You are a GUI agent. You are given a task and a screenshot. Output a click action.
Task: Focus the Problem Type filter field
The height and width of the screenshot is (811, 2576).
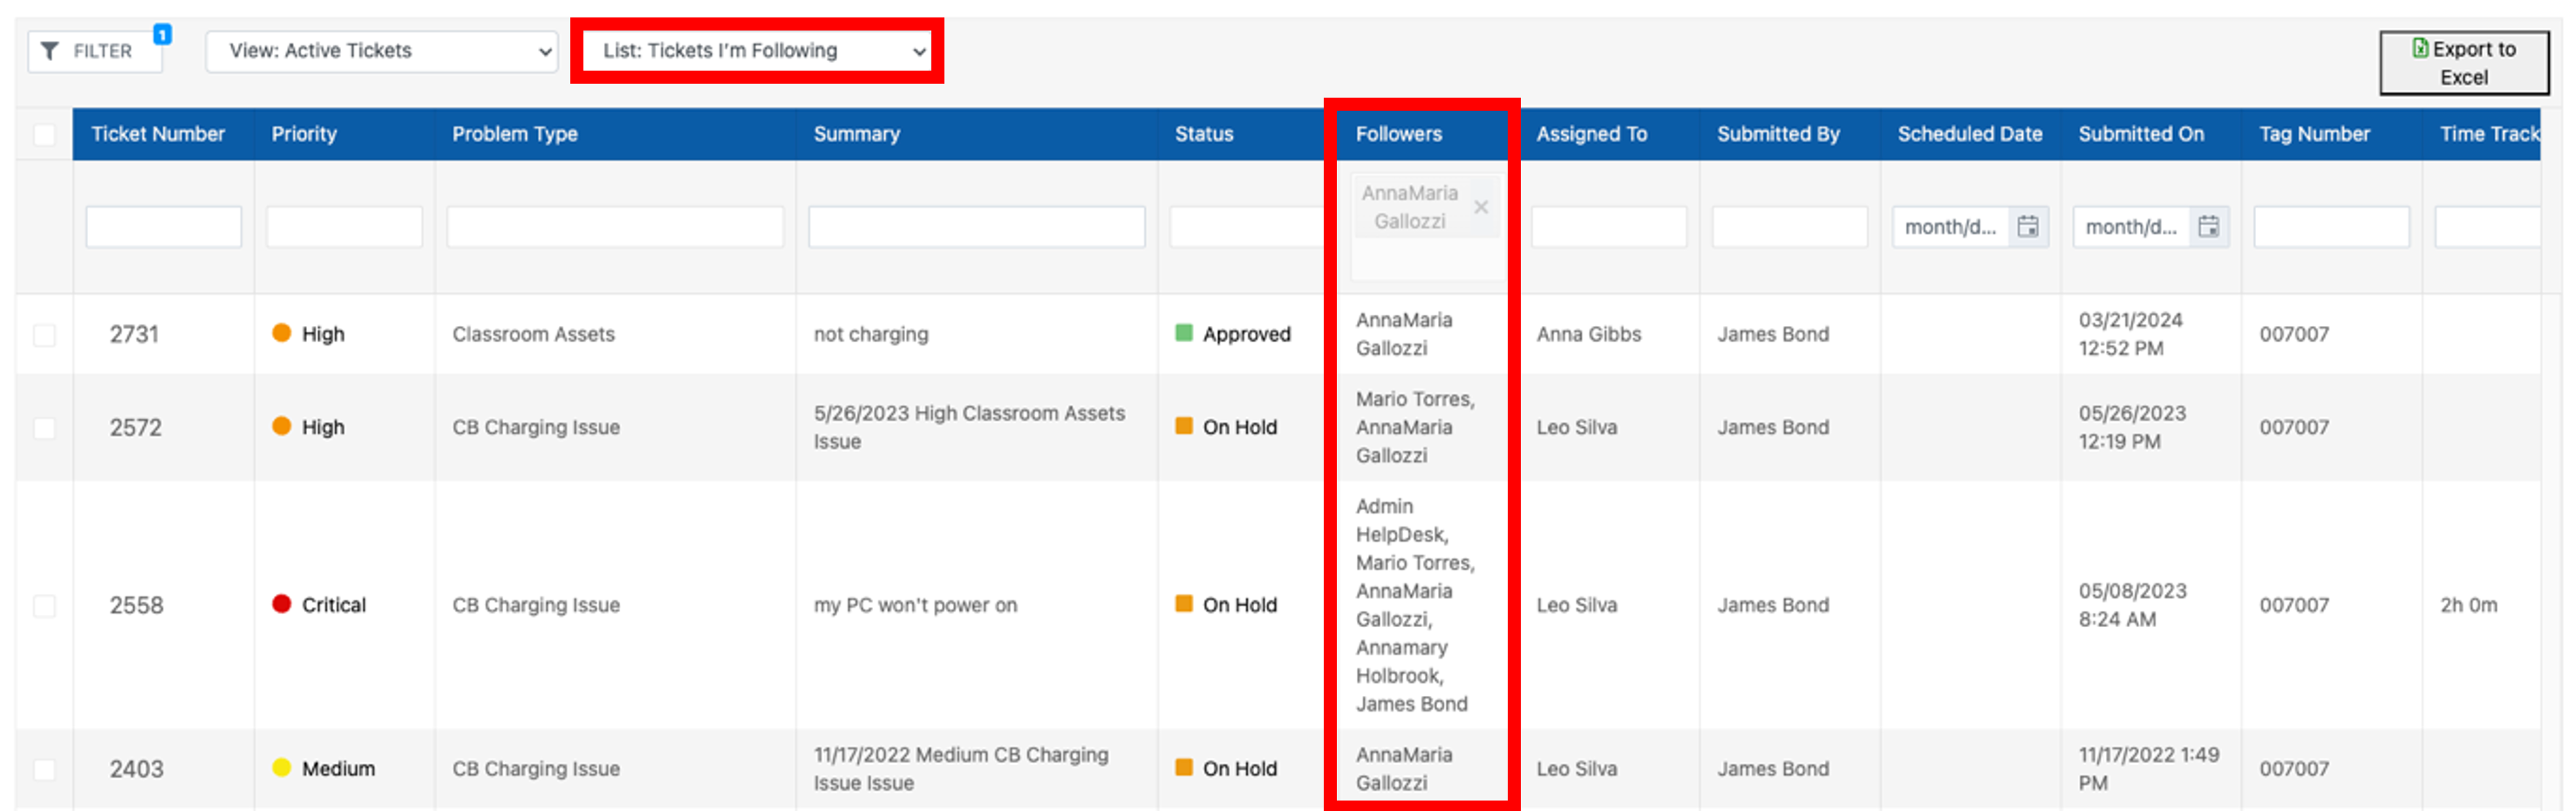615,227
